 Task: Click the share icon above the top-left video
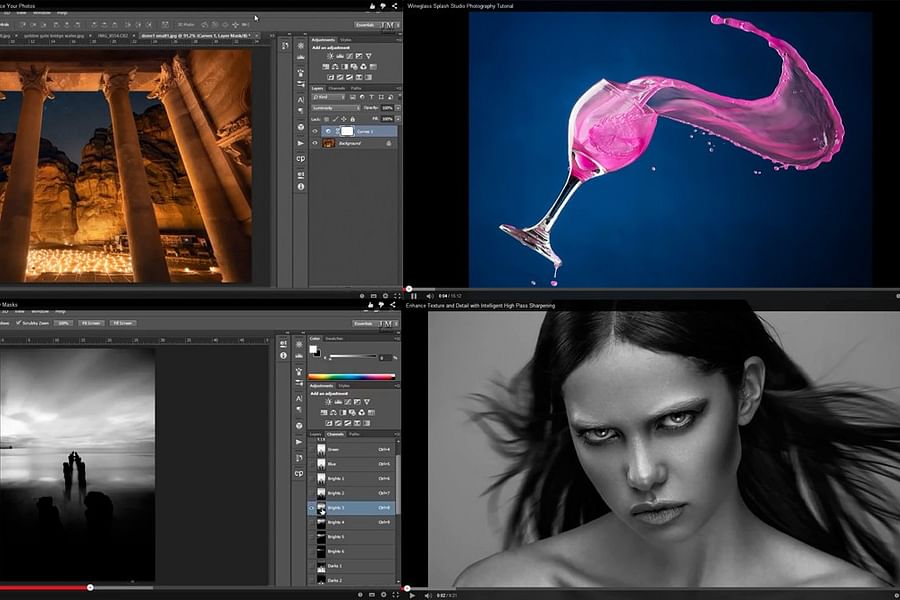pos(394,6)
